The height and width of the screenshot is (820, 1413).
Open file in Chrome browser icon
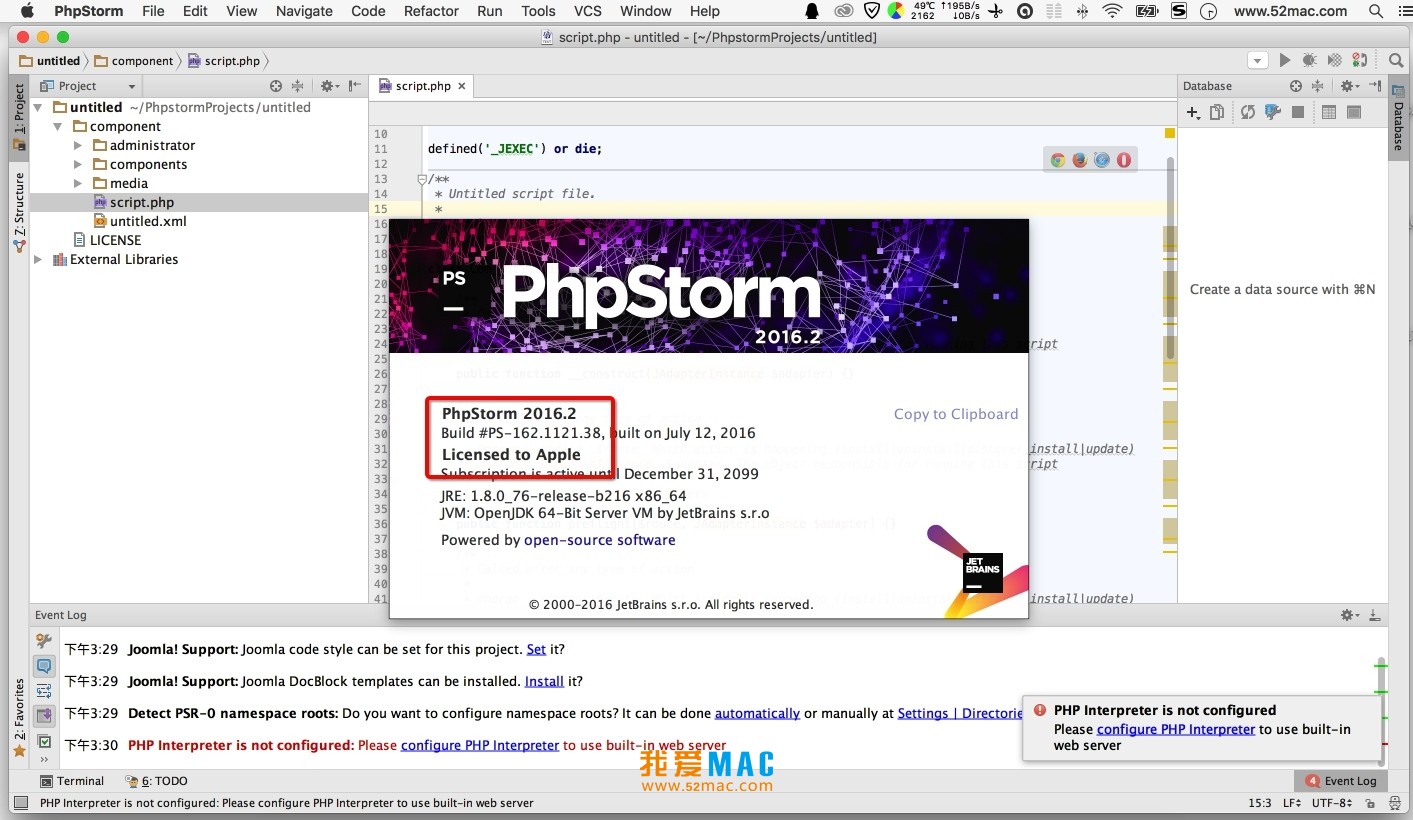pos(1058,160)
